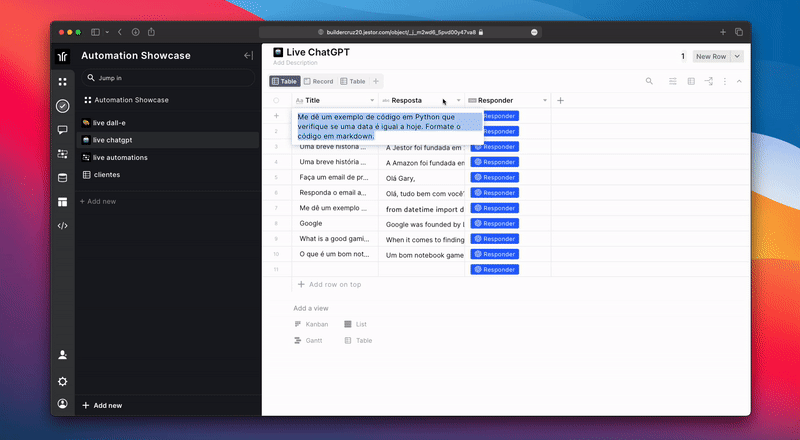Open the columns layout icon above table

pos(691,81)
